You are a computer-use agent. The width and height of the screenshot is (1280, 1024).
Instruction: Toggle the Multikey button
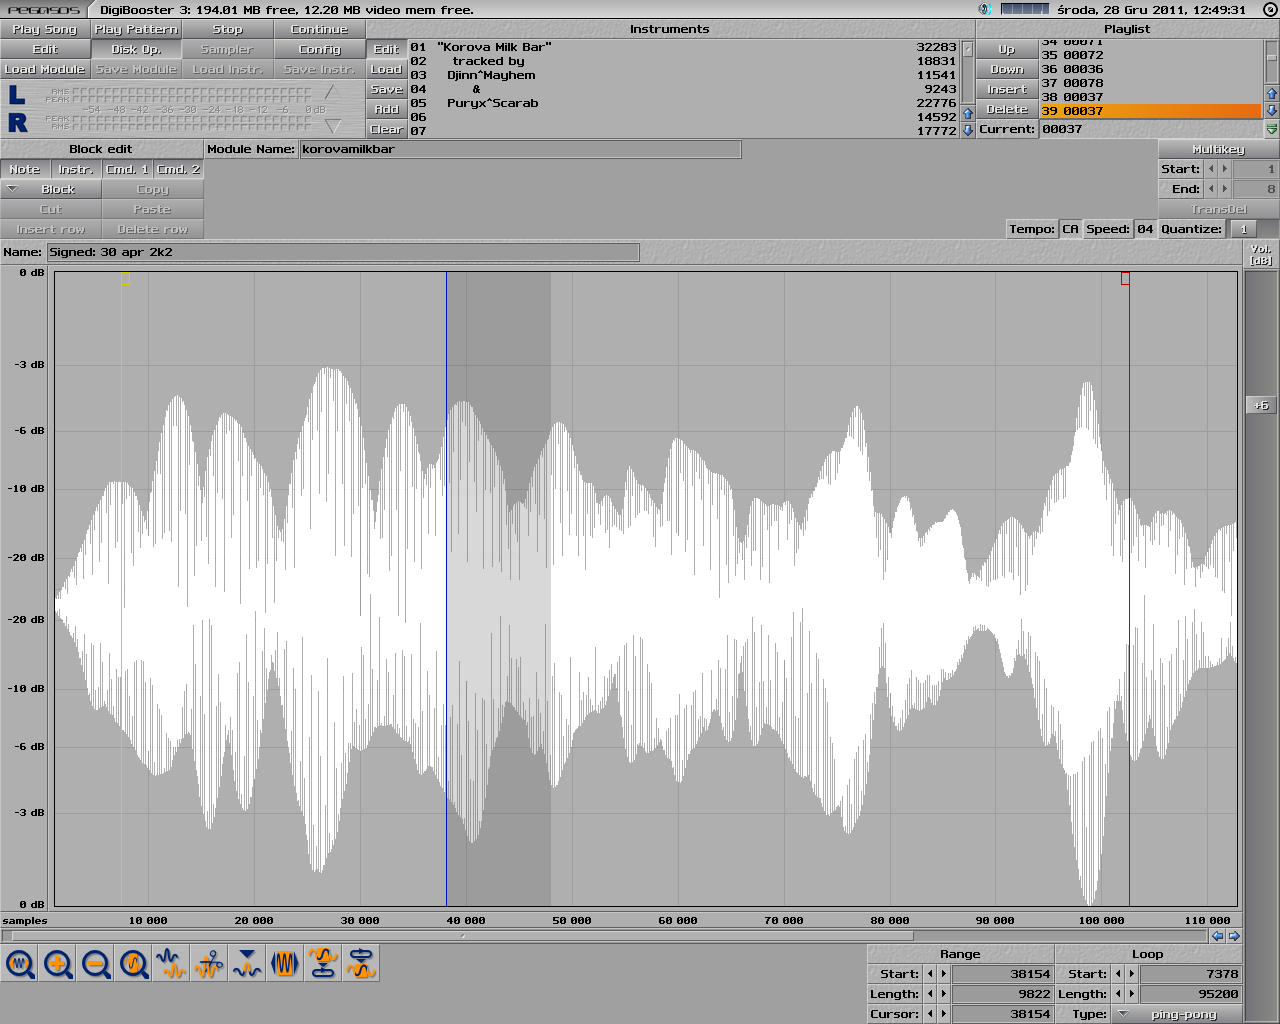(x=1218, y=149)
